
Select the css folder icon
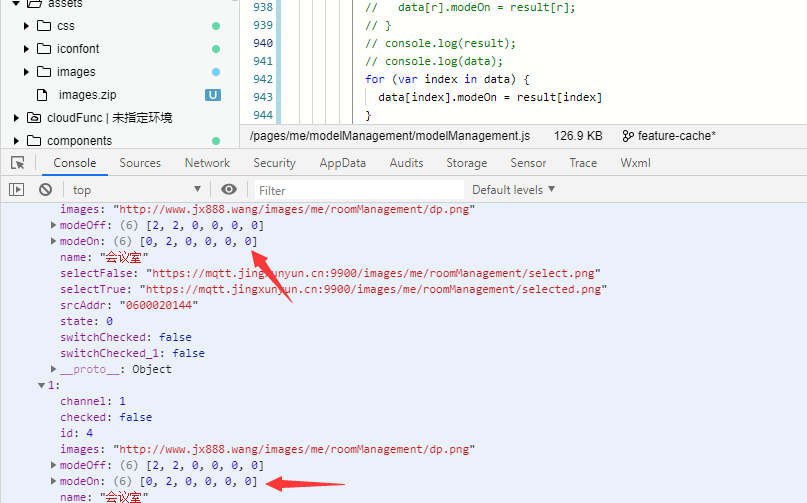(44, 26)
